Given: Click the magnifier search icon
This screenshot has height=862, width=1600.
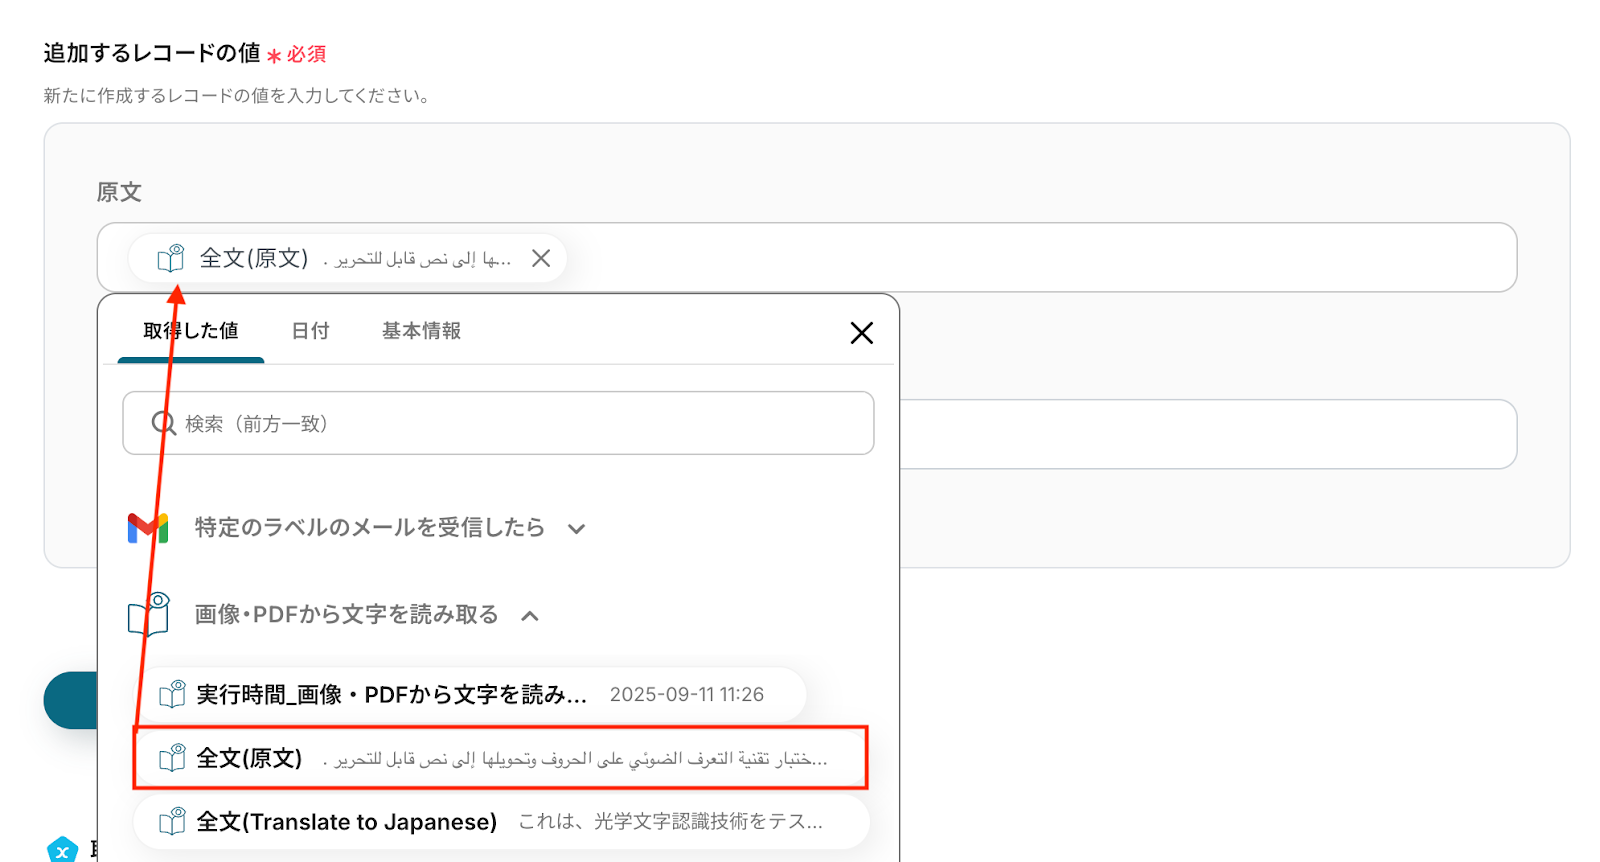Looking at the screenshot, I should 164,423.
